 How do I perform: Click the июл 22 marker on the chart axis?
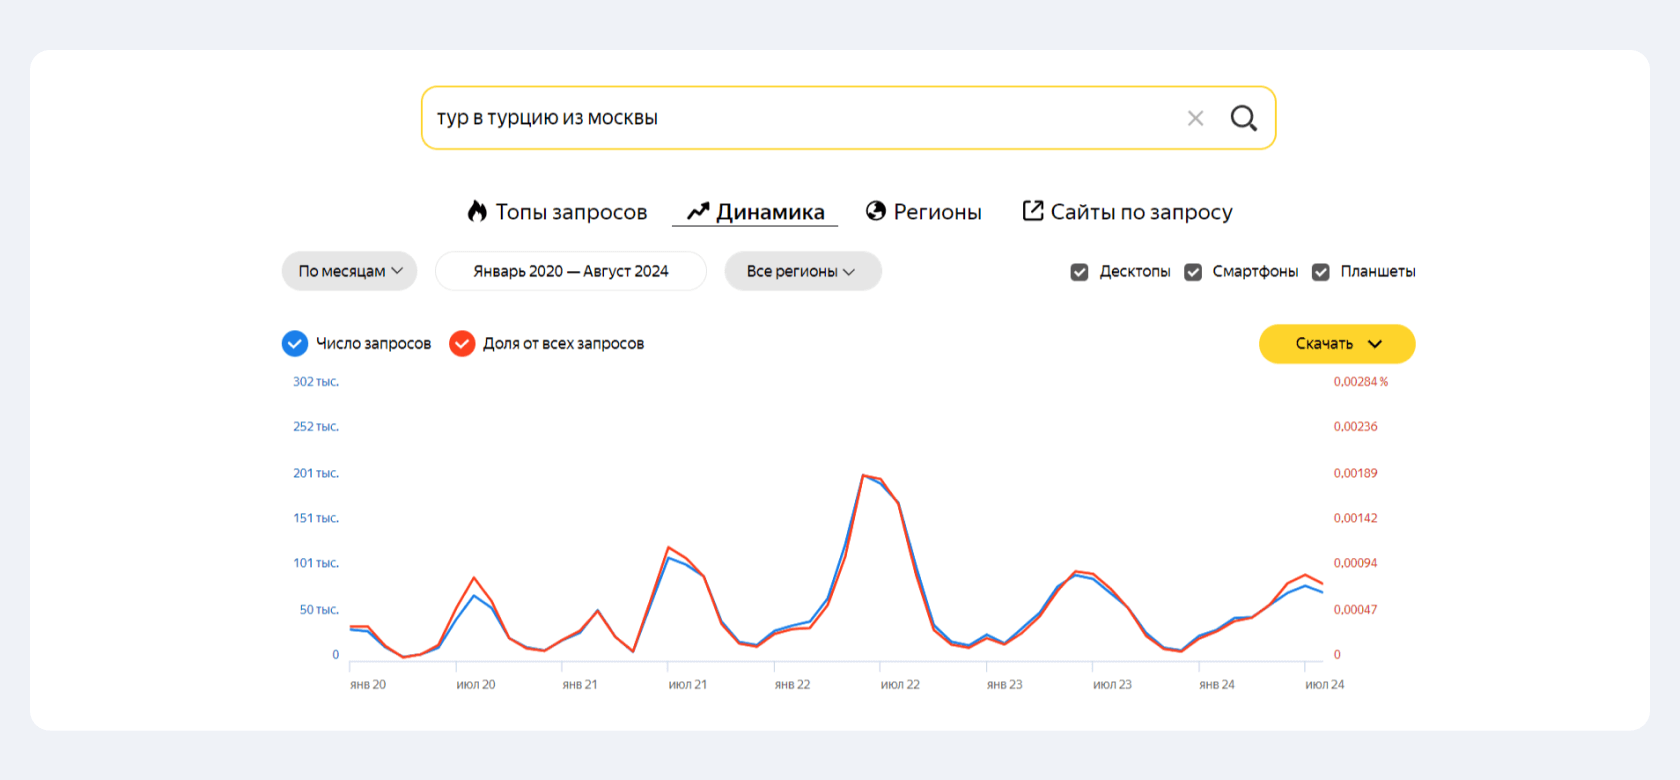(x=899, y=685)
